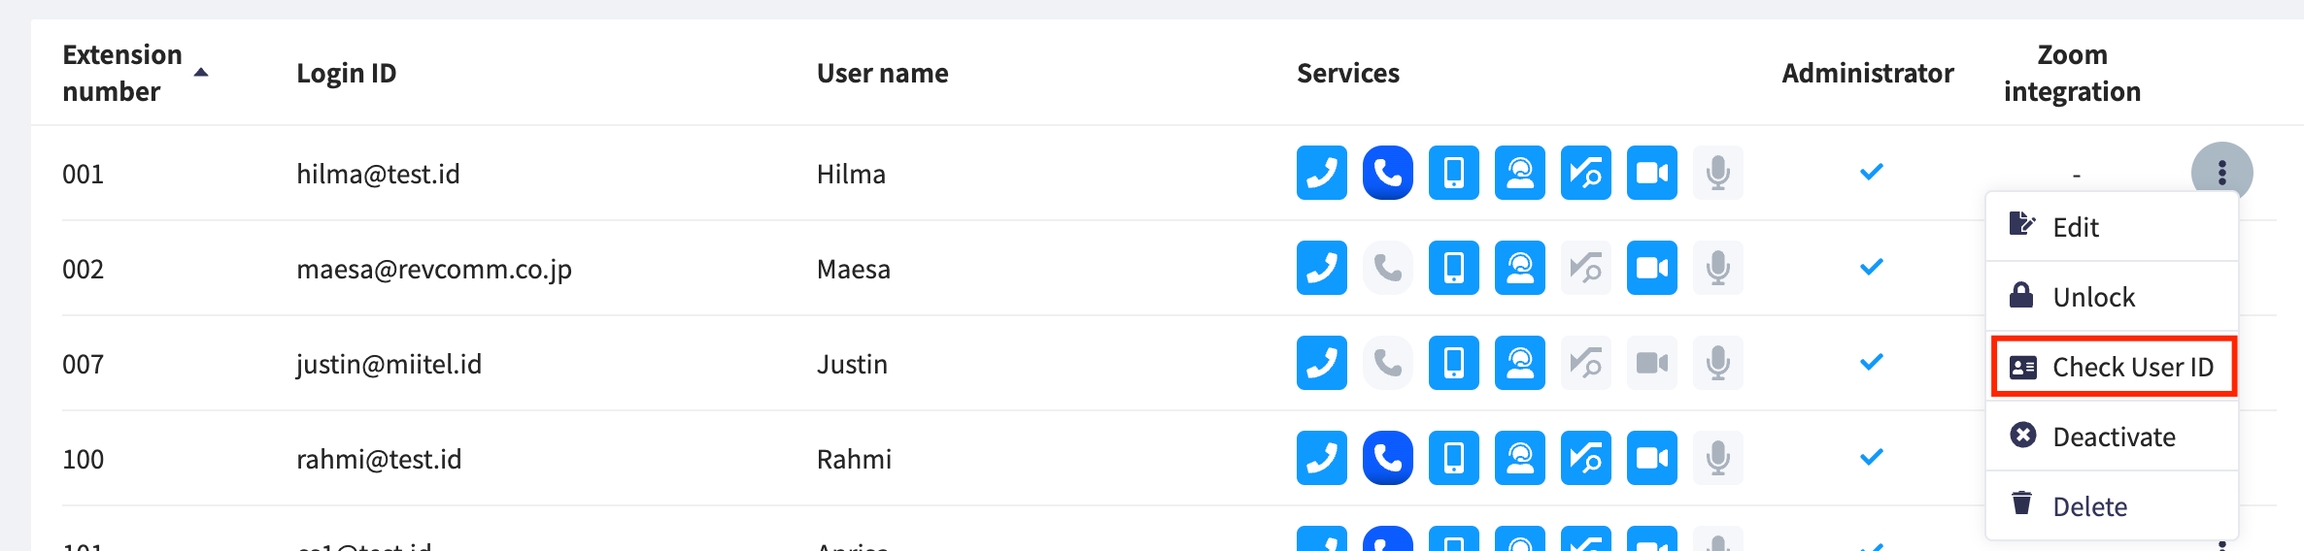
Task: Click the phone service icon for Hilma
Action: pos(1321,173)
